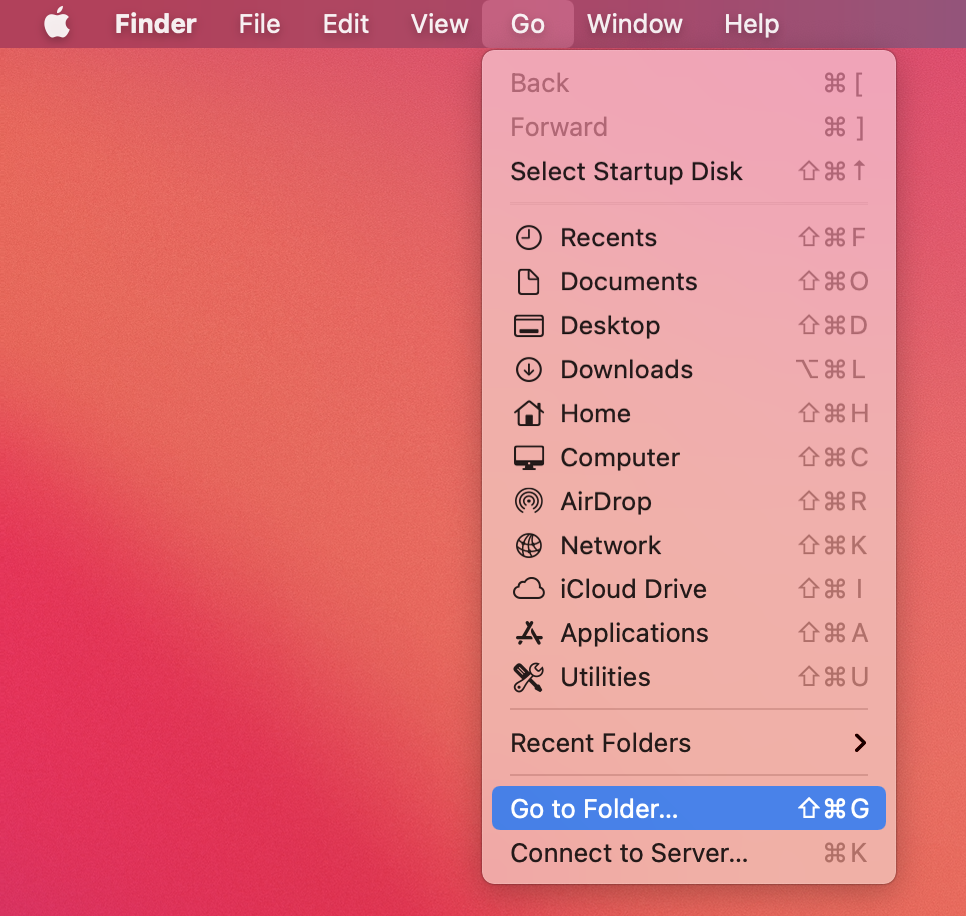The image size is (966, 916).
Task: Open the Finder menu
Action: [155, 24]
